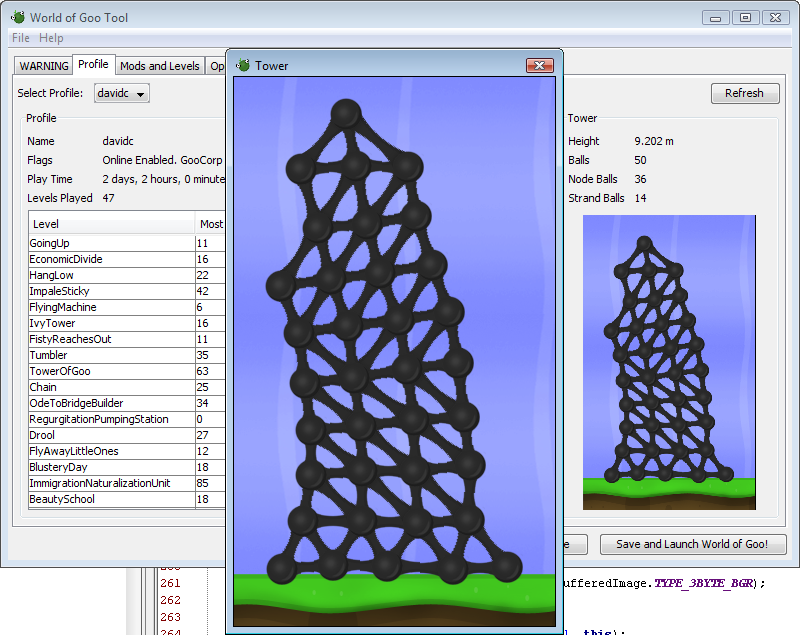The image size is (800, 635).
Task: Open the davidc profile dropdown
Action: (121, 93)
